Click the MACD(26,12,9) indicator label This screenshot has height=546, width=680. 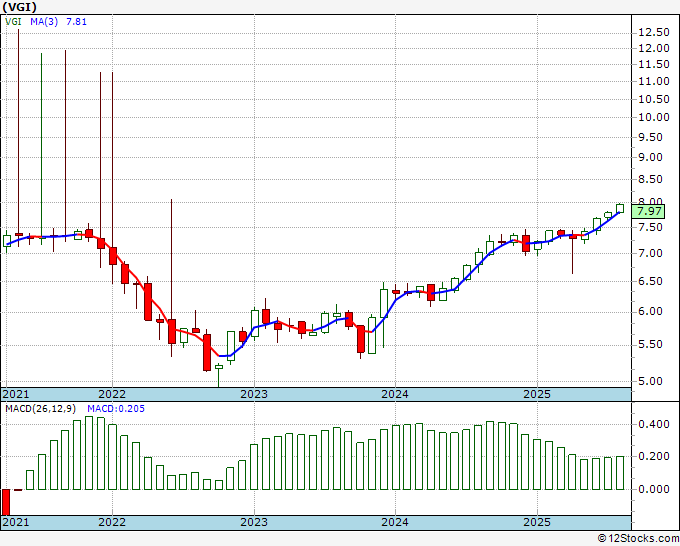[x=41, y=409]
